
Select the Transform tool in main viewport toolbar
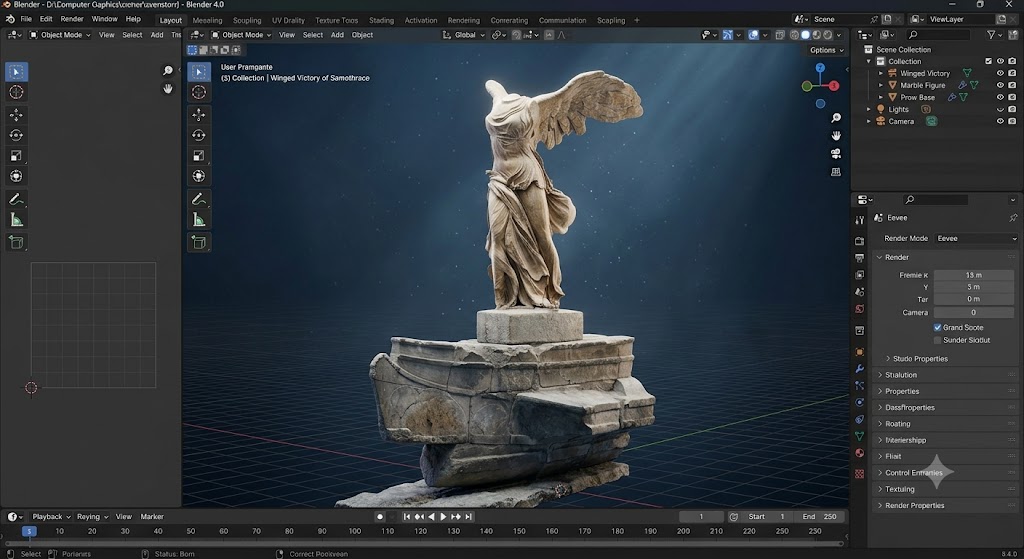[199, 176]
